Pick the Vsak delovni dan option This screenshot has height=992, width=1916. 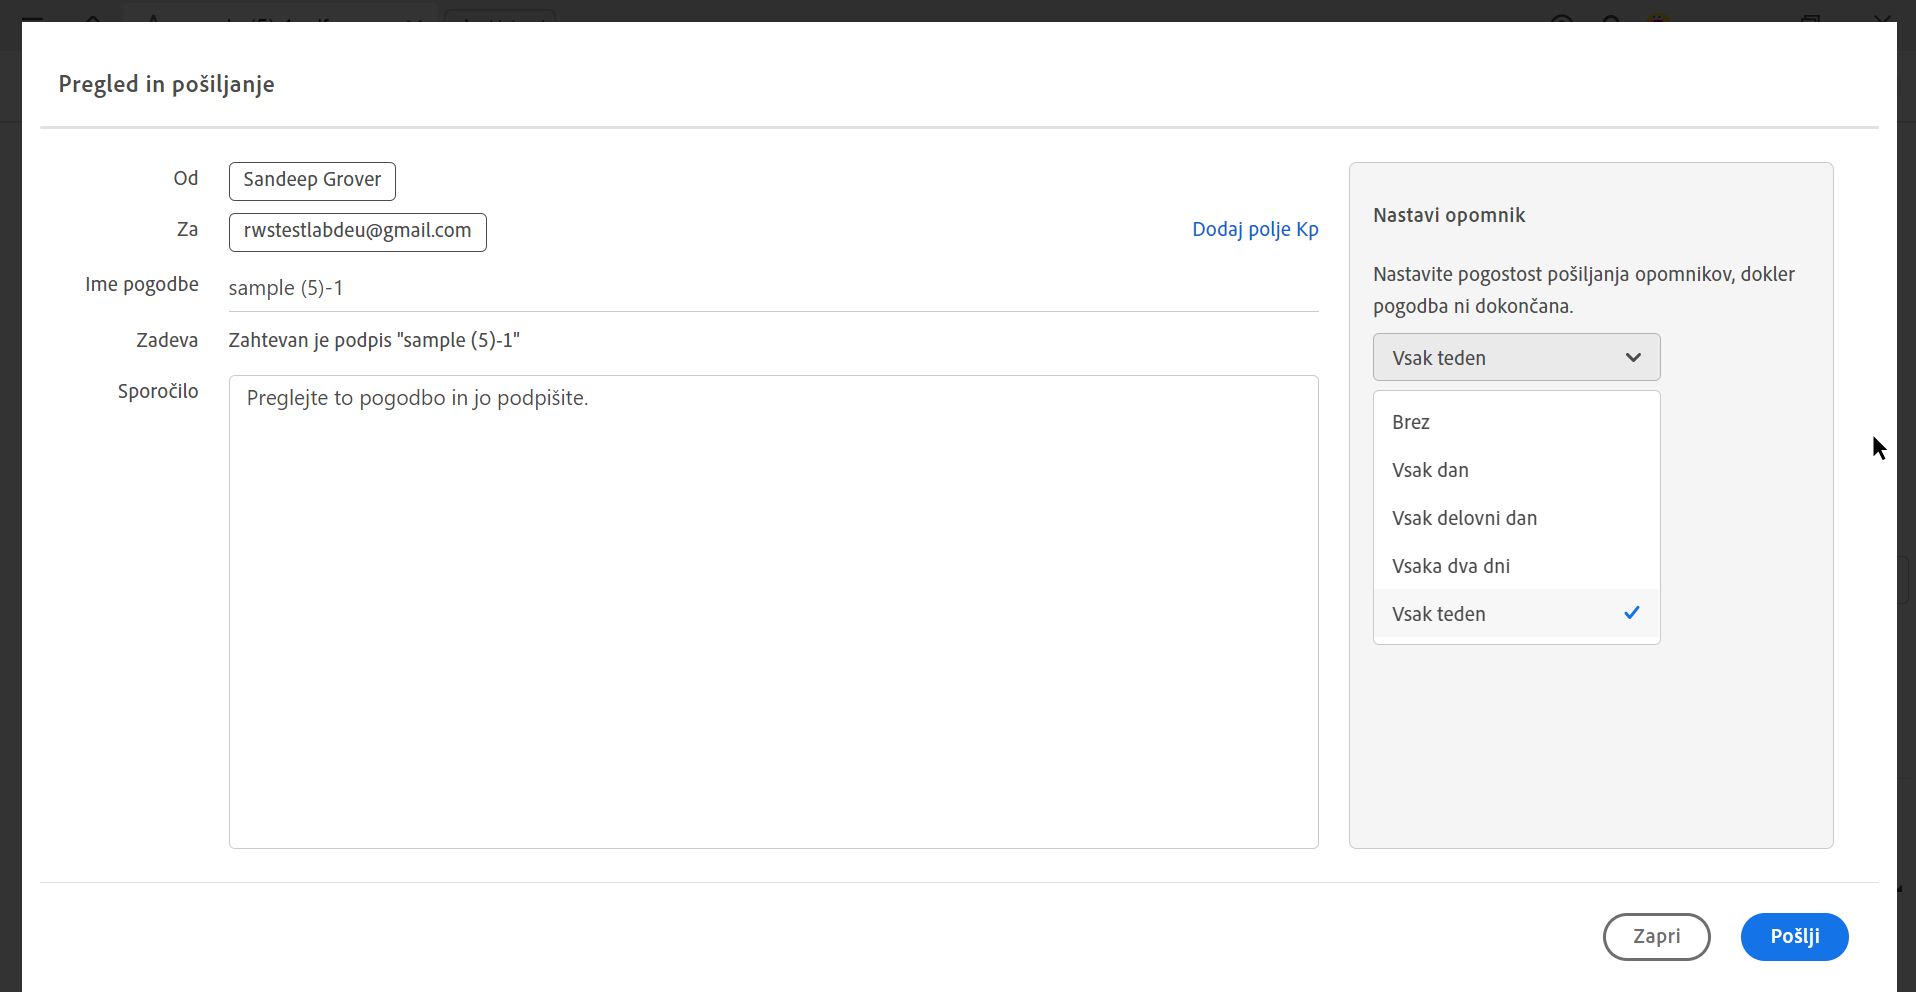[x=1464, y=518]
